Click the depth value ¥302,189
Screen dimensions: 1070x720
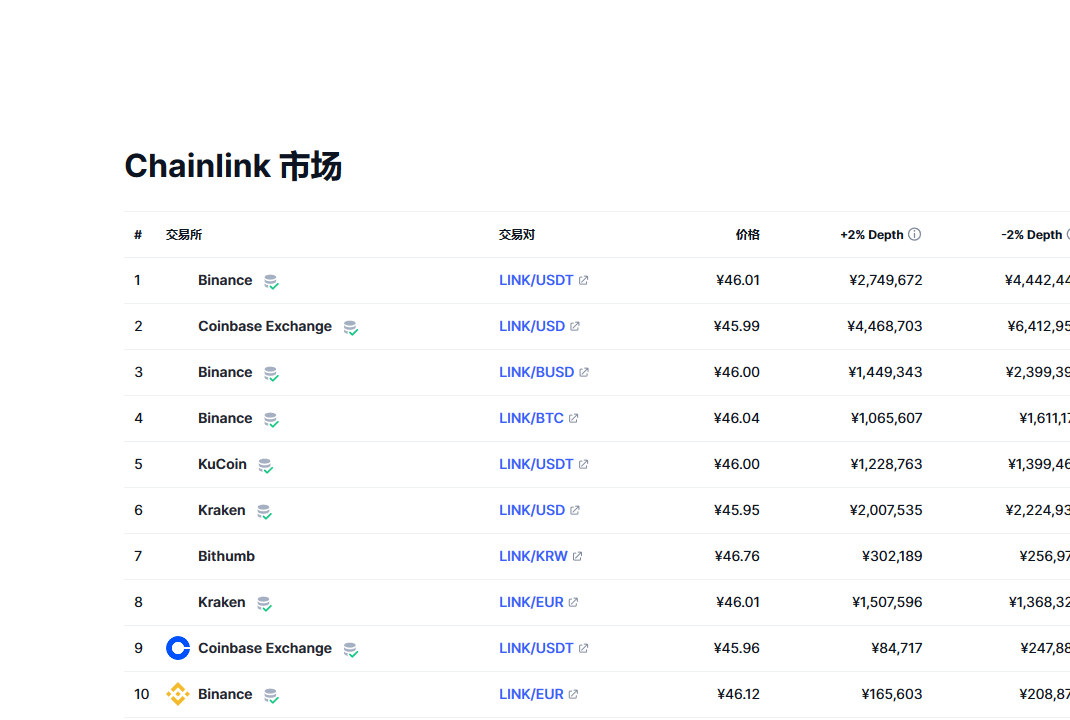coord(892,556)
